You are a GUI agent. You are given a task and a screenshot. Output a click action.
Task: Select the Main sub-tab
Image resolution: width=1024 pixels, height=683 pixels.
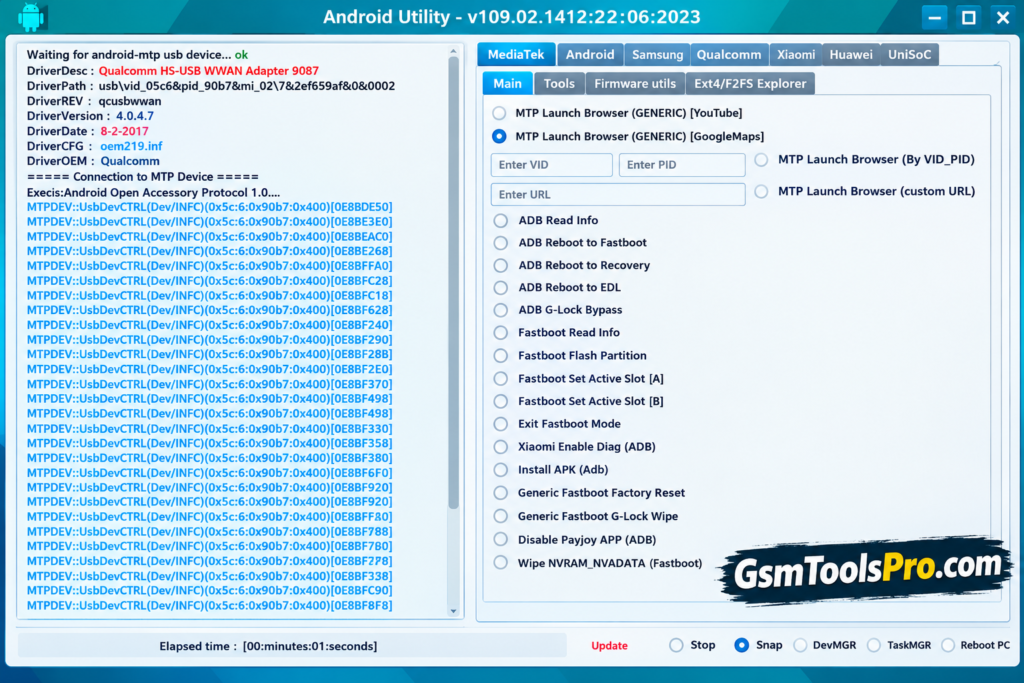507,84
